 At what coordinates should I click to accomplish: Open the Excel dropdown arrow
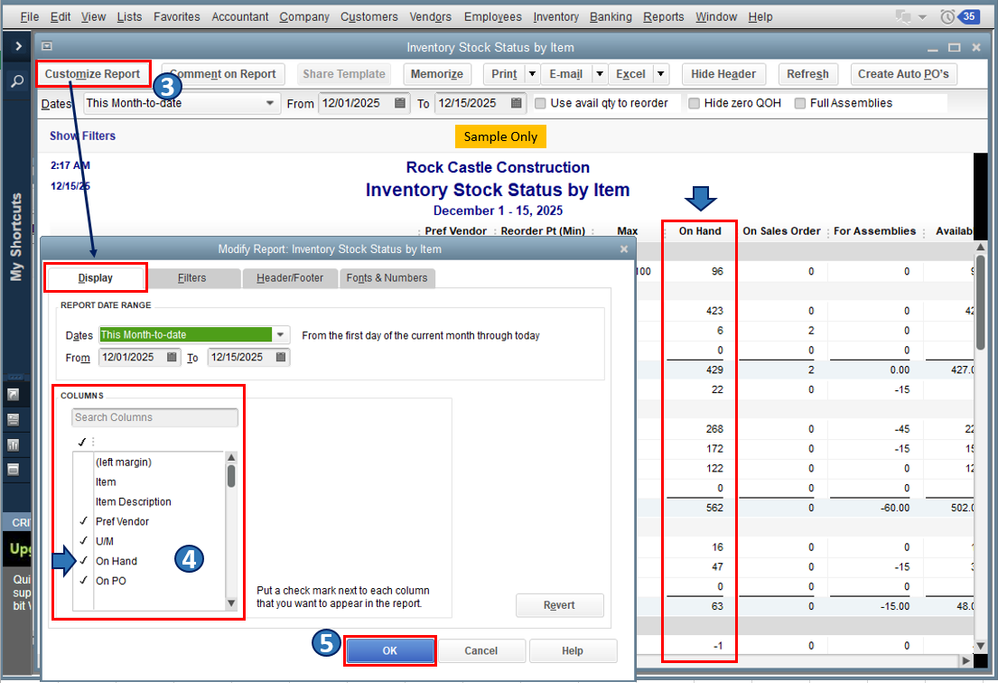(x=661, y=74)
